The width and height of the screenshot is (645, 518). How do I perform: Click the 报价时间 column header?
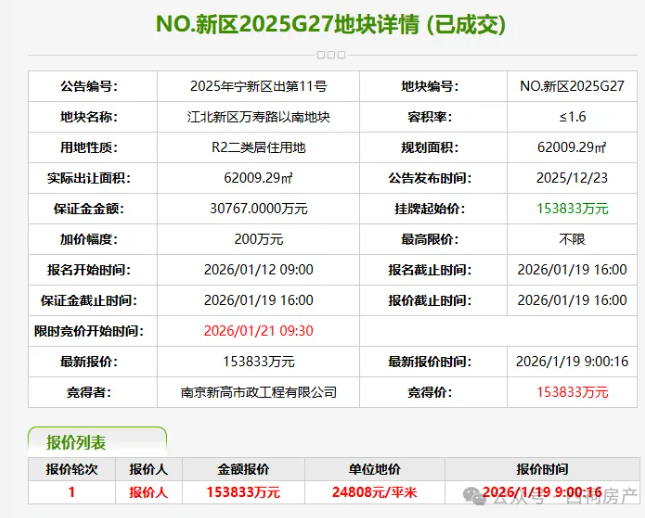click(542, 468)
